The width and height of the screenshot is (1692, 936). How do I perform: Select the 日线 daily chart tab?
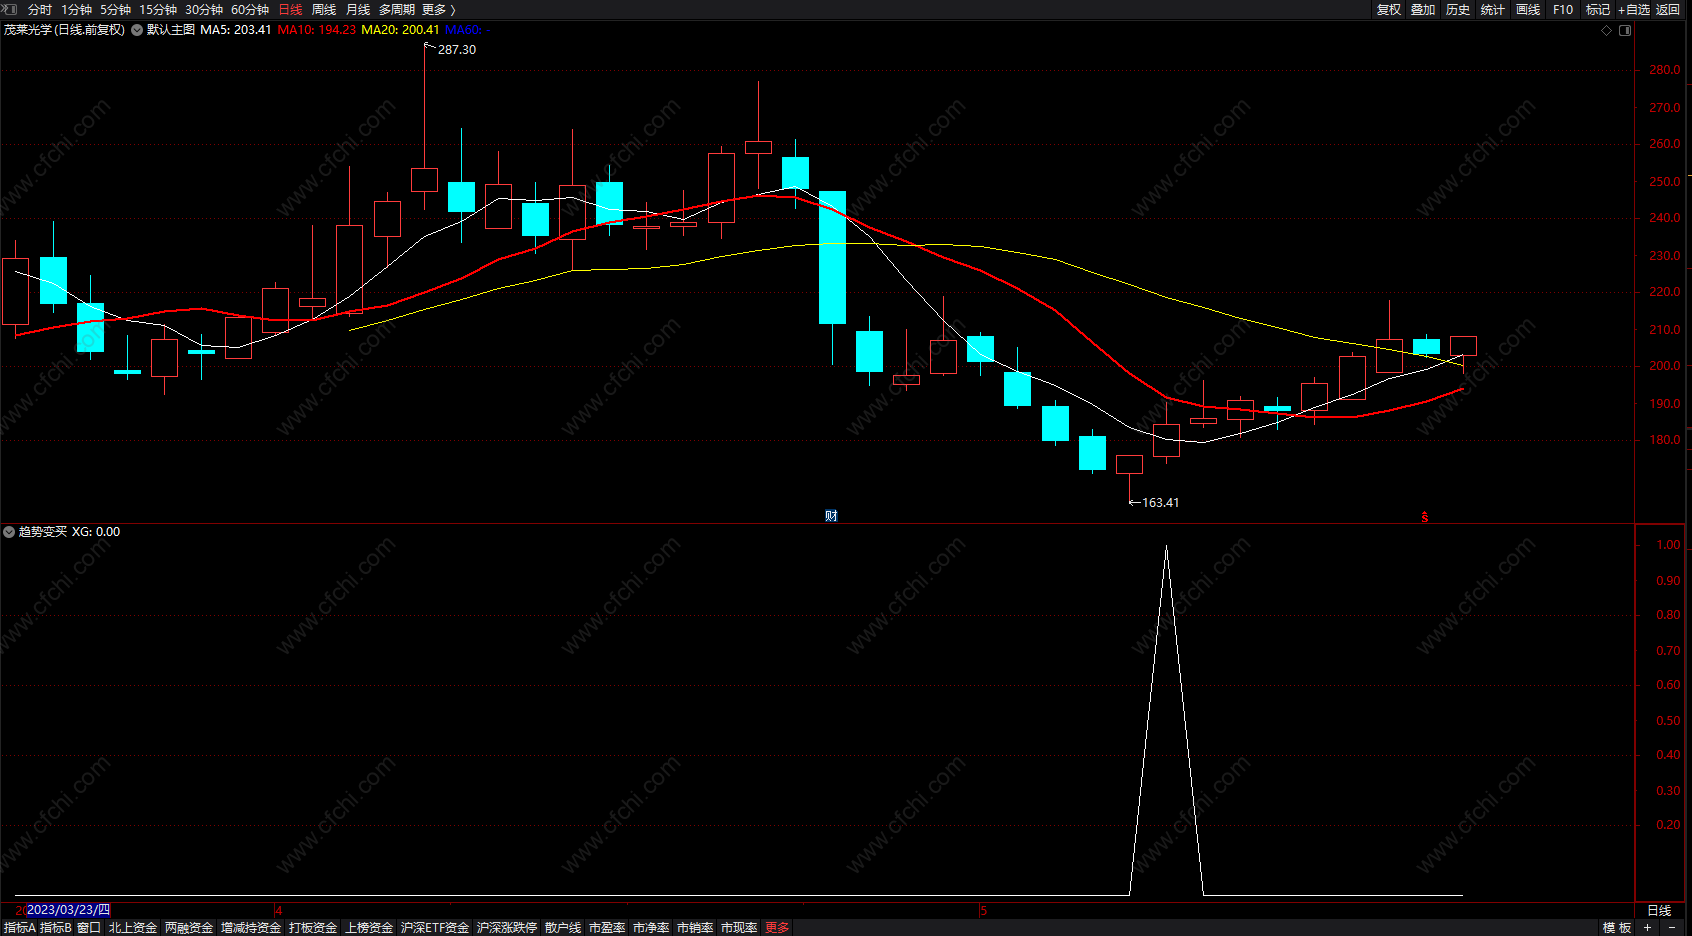coord(290,9)
